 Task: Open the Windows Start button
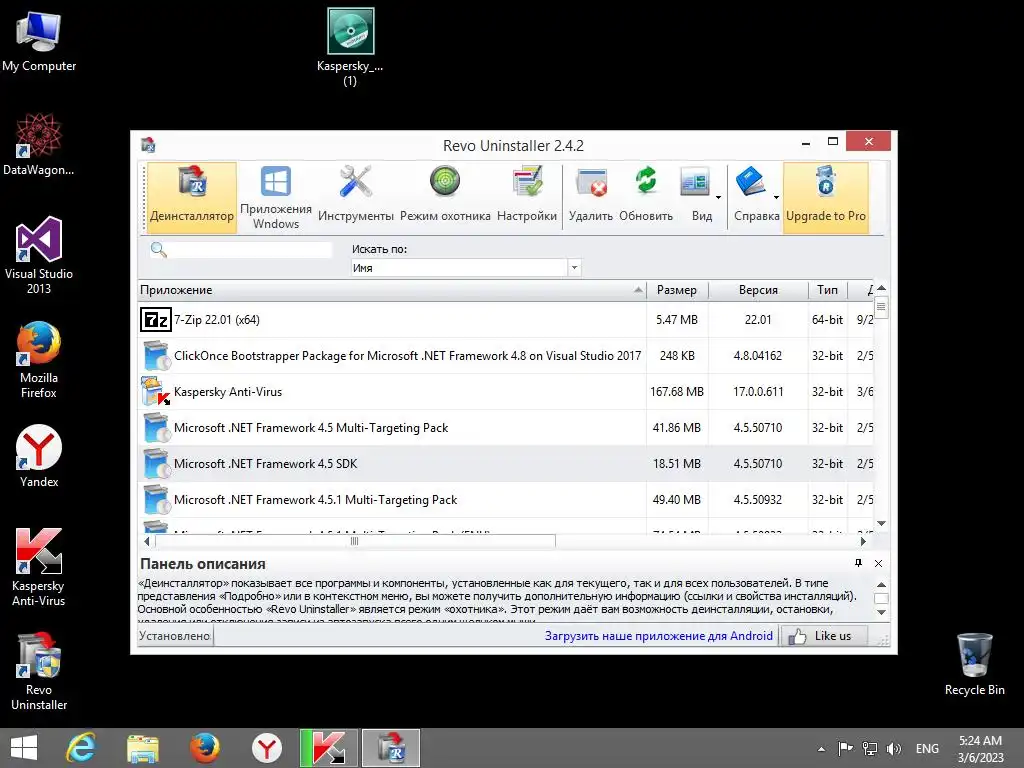tap(24, 748)
